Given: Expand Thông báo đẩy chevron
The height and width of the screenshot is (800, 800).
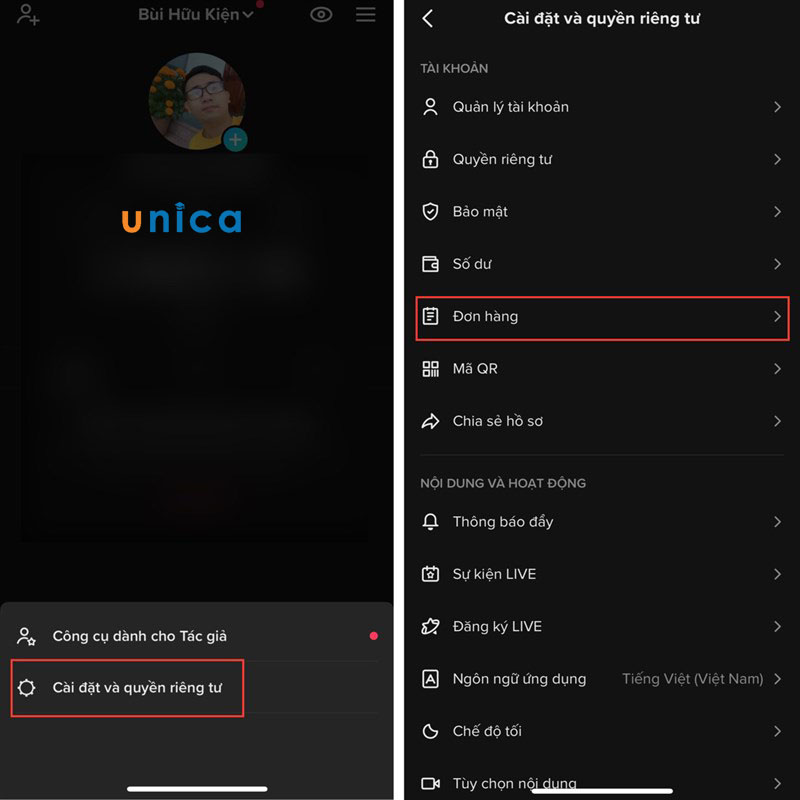Looking at the screenshot, I should pyautogui.click(x=777, y=521).
